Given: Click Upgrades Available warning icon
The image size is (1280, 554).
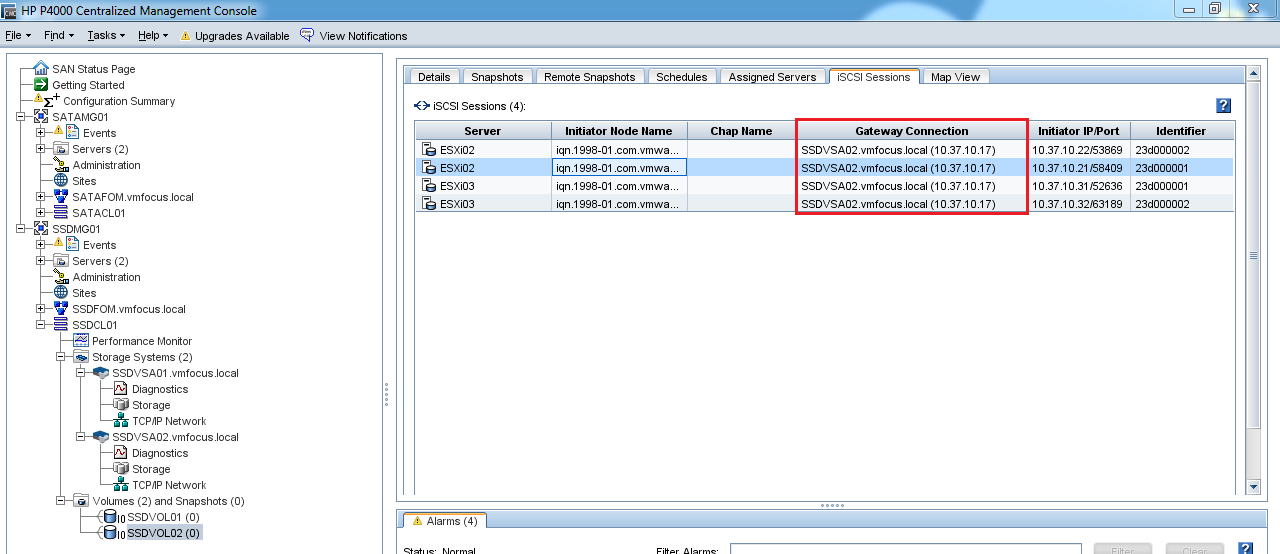Looking at the screenshot, I should [185, 36].
